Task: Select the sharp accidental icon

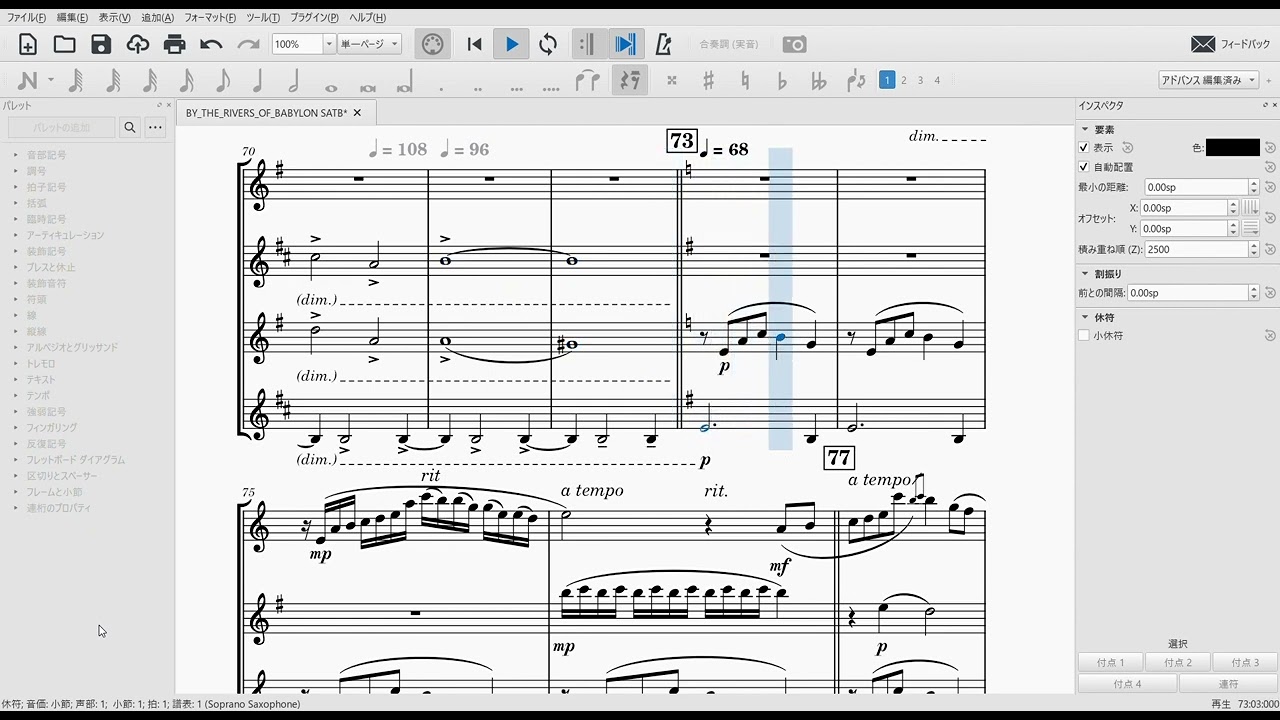Action: click(708, 81)
